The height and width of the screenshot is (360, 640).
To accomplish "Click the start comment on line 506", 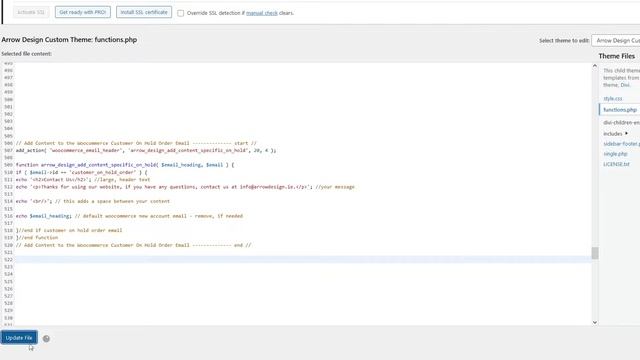I will coord(136,143).
